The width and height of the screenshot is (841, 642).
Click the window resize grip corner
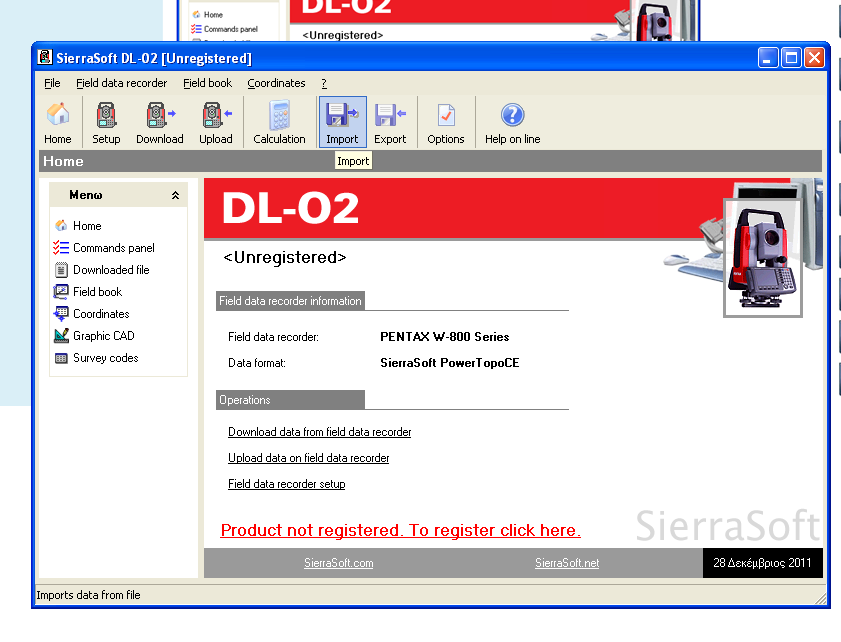point(821,599)
